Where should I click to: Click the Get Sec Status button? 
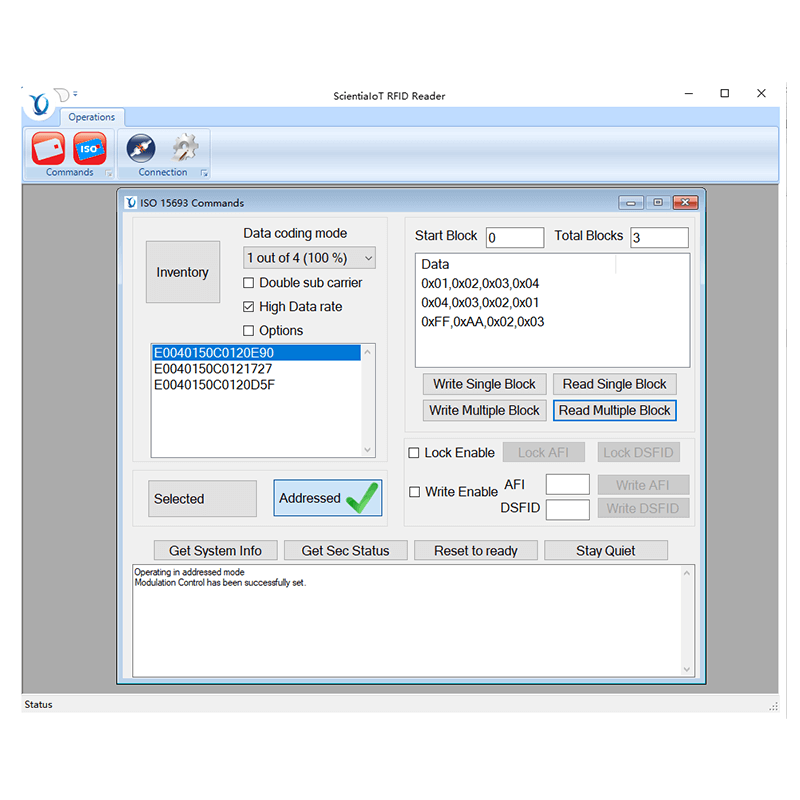pos(345,551)
